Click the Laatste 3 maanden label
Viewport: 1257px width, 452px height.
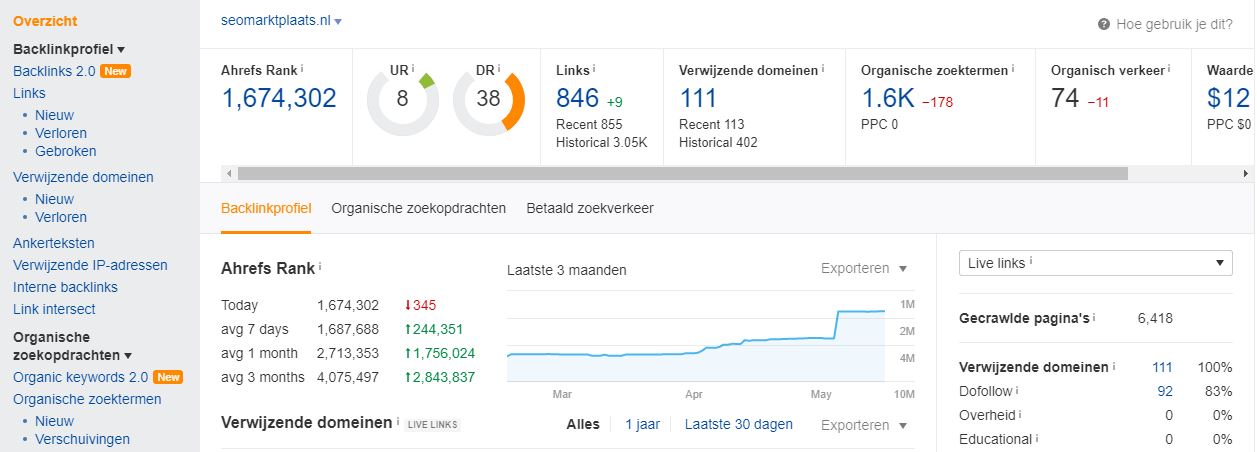[x=567, y=270]
